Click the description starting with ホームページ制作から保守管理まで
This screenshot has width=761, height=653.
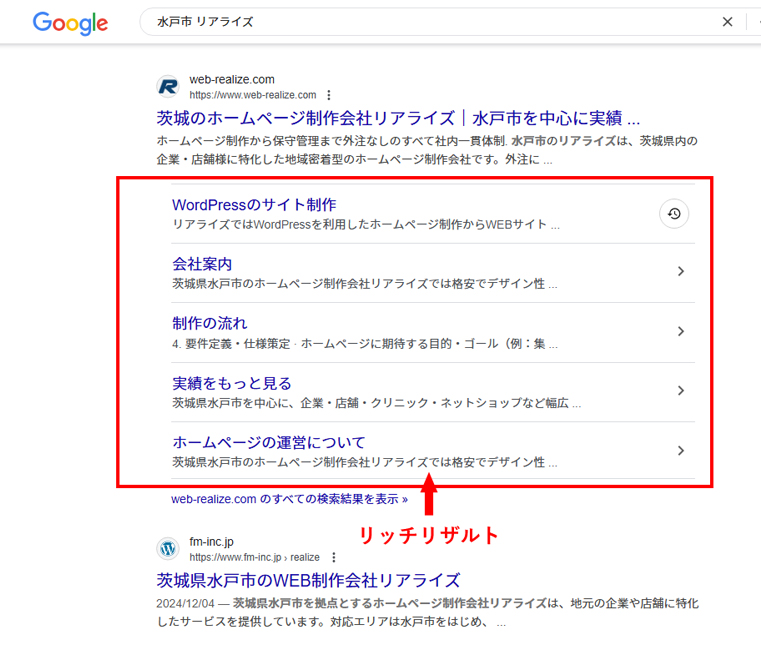tap(427, 150)
